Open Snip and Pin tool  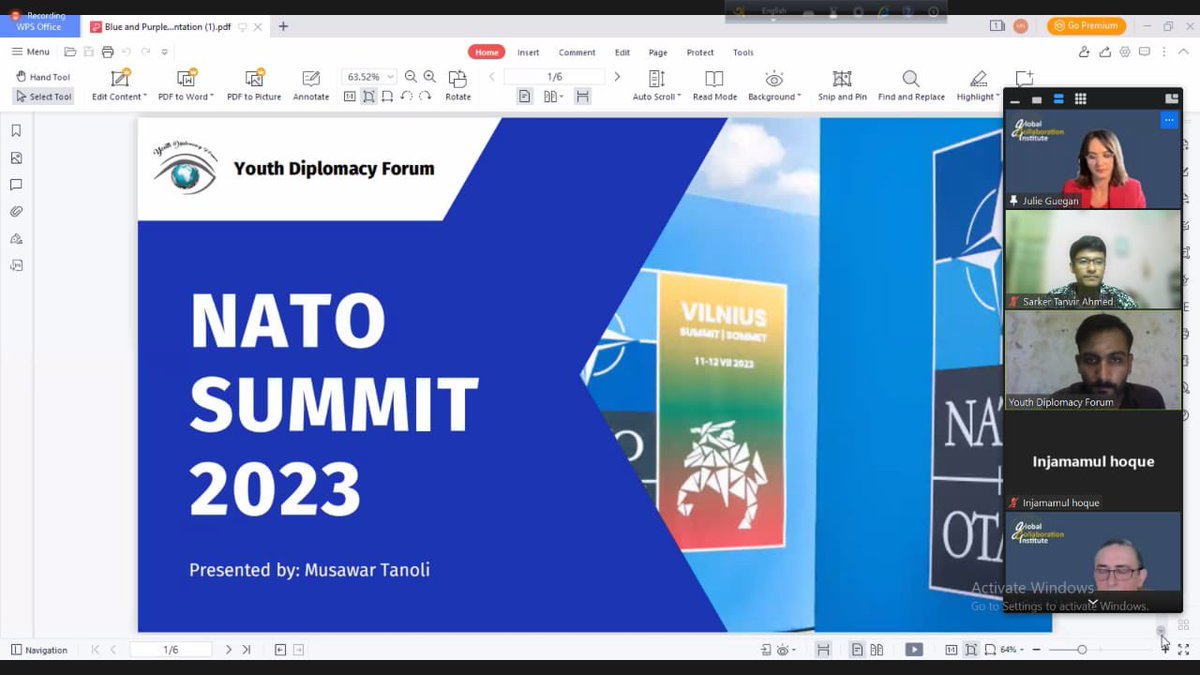click(x=842, y=85)
